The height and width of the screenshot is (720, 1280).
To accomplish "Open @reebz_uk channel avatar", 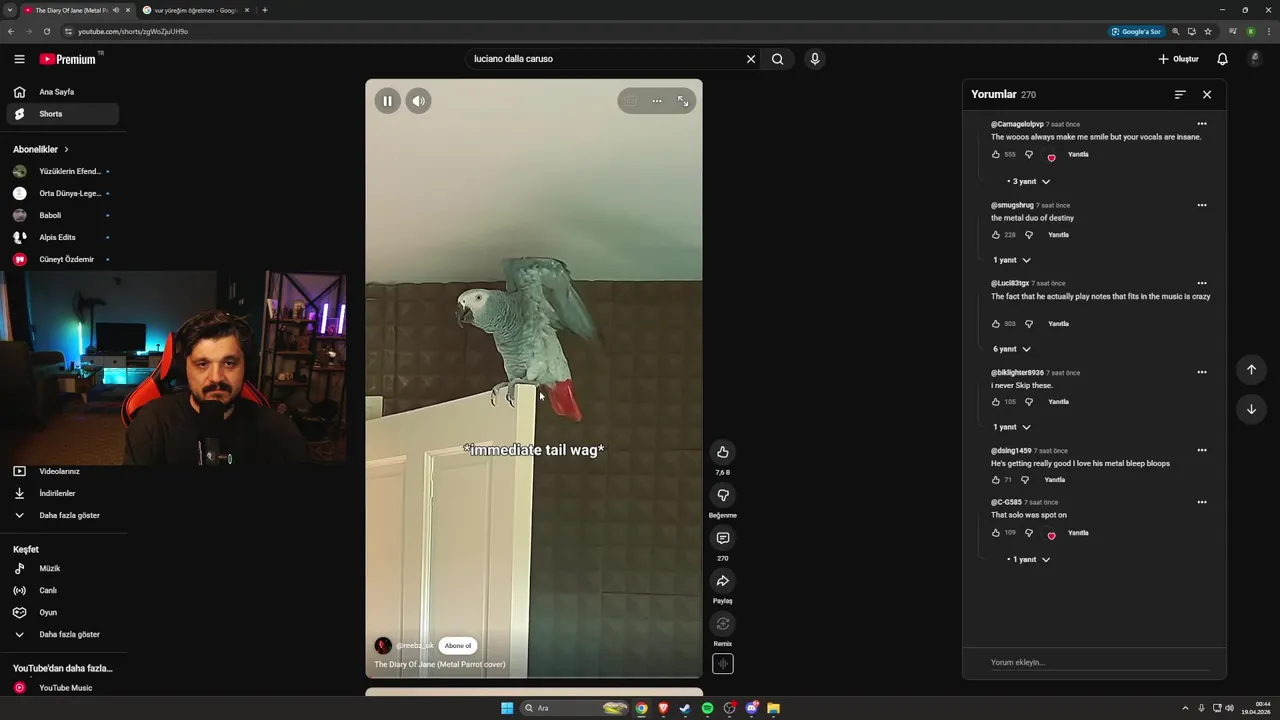I will tap(383, 646).
